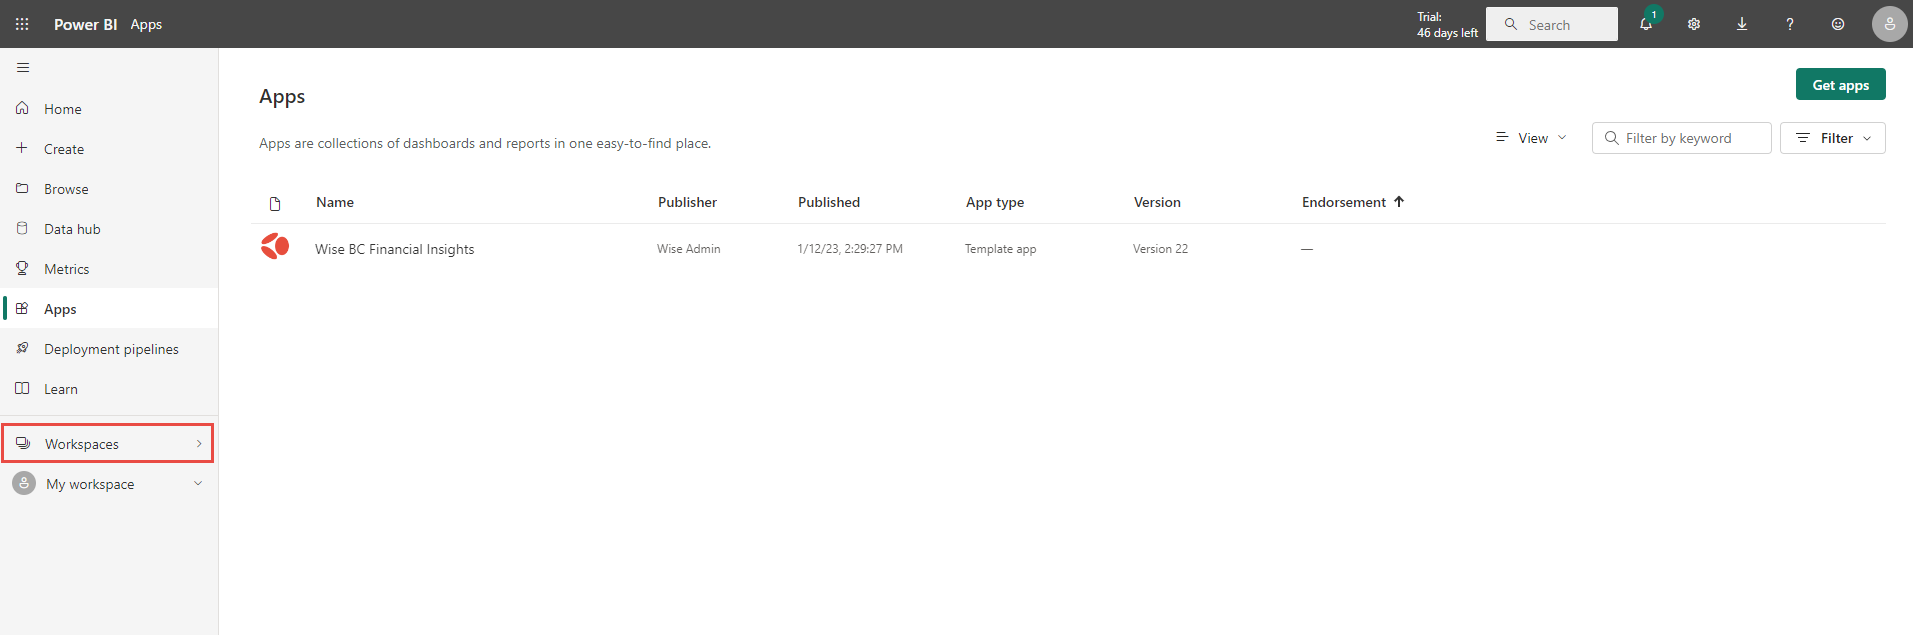1913x635 pixels.
Task: Open the app launcher waffle icon
Action: click(x=22, y=24)
